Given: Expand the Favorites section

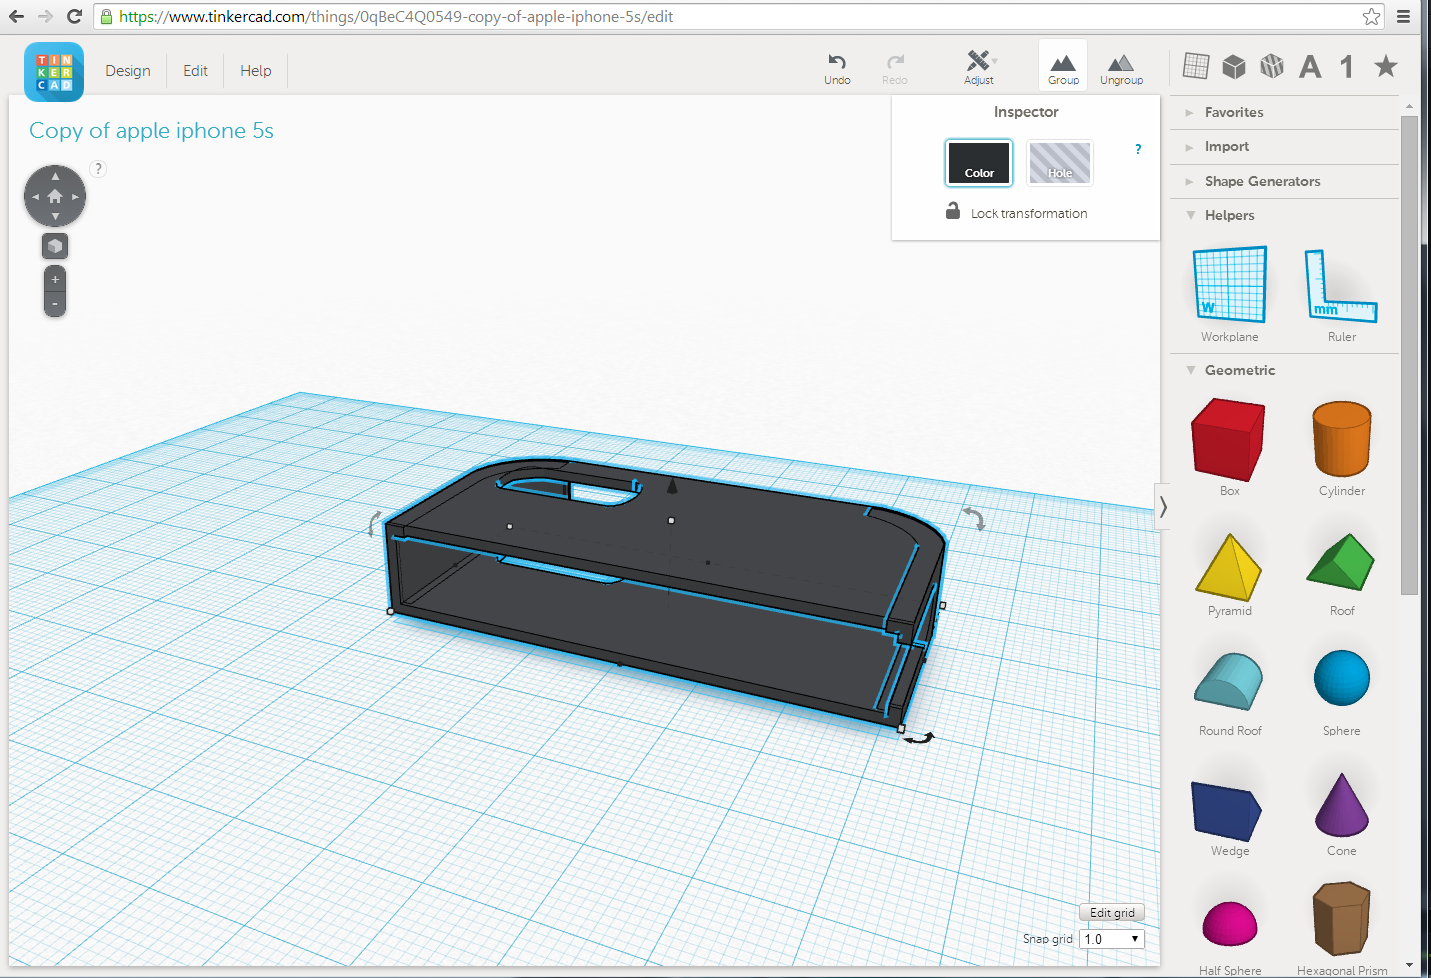Looking at the screenshot, I should pyautogui.click(x=1234, y=113).
